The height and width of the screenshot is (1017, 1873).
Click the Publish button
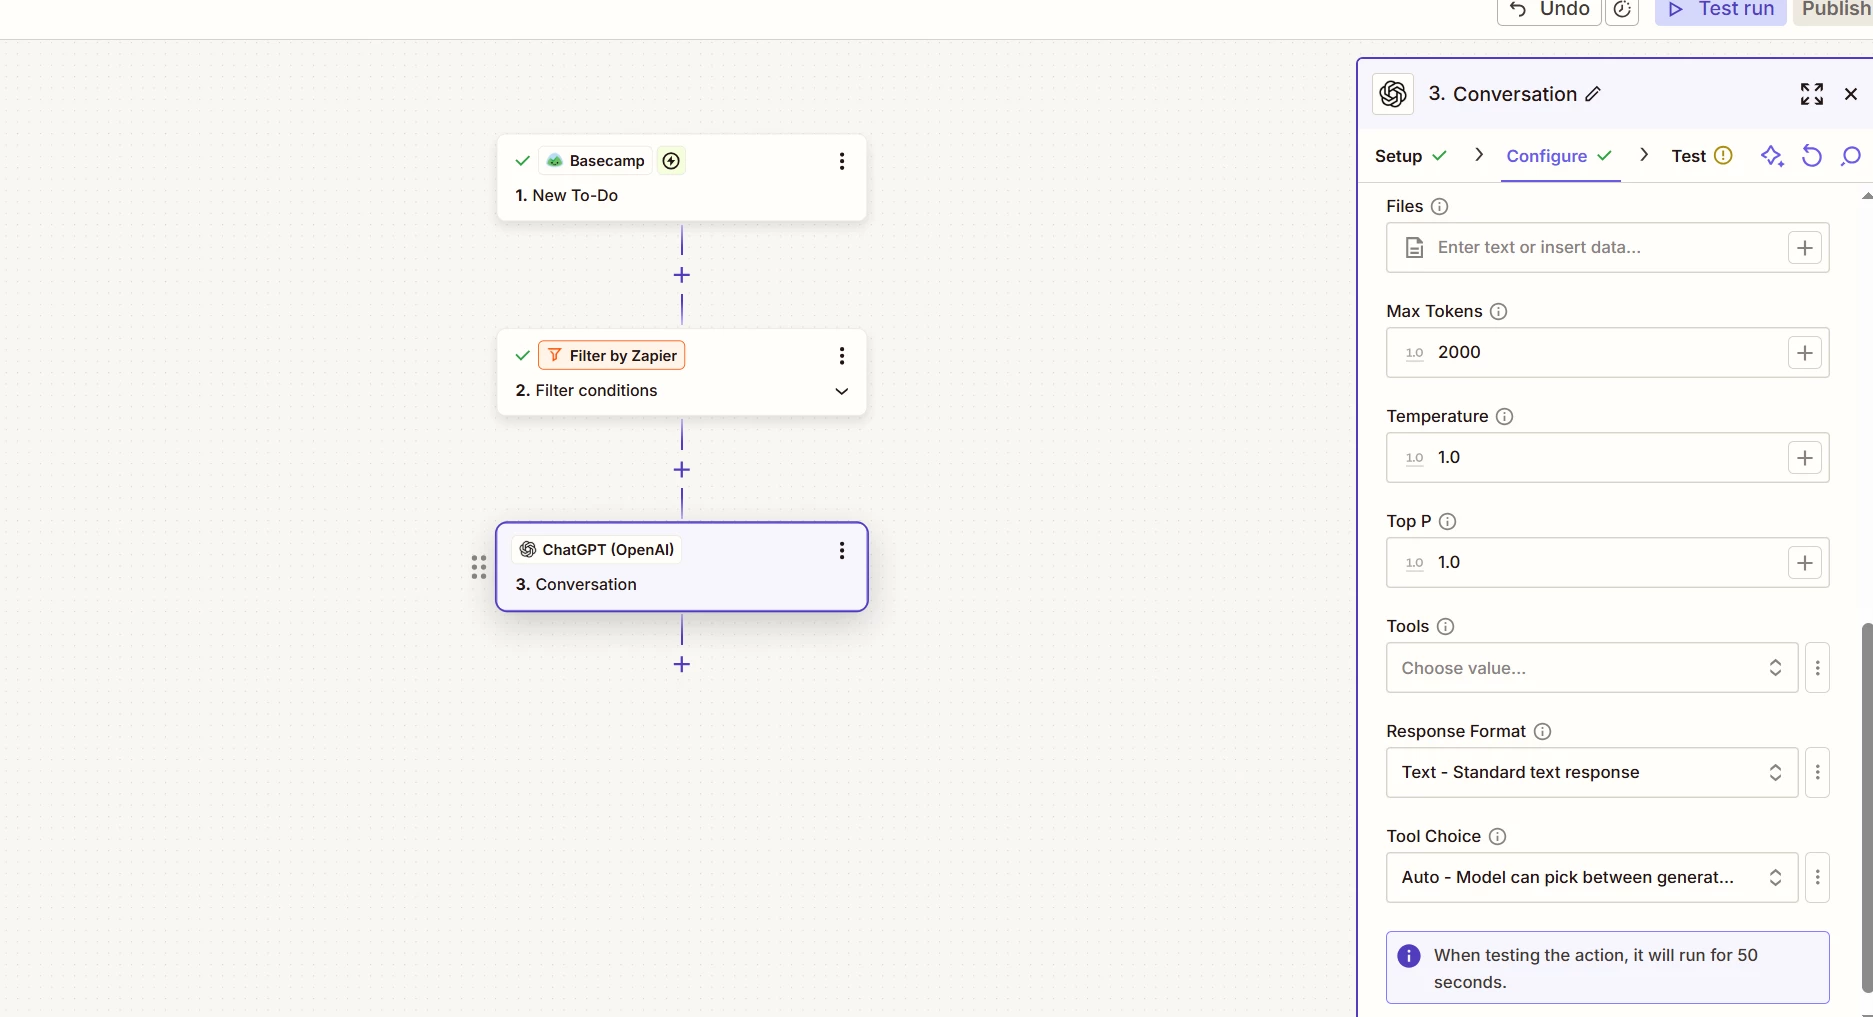coord(1834,10)
